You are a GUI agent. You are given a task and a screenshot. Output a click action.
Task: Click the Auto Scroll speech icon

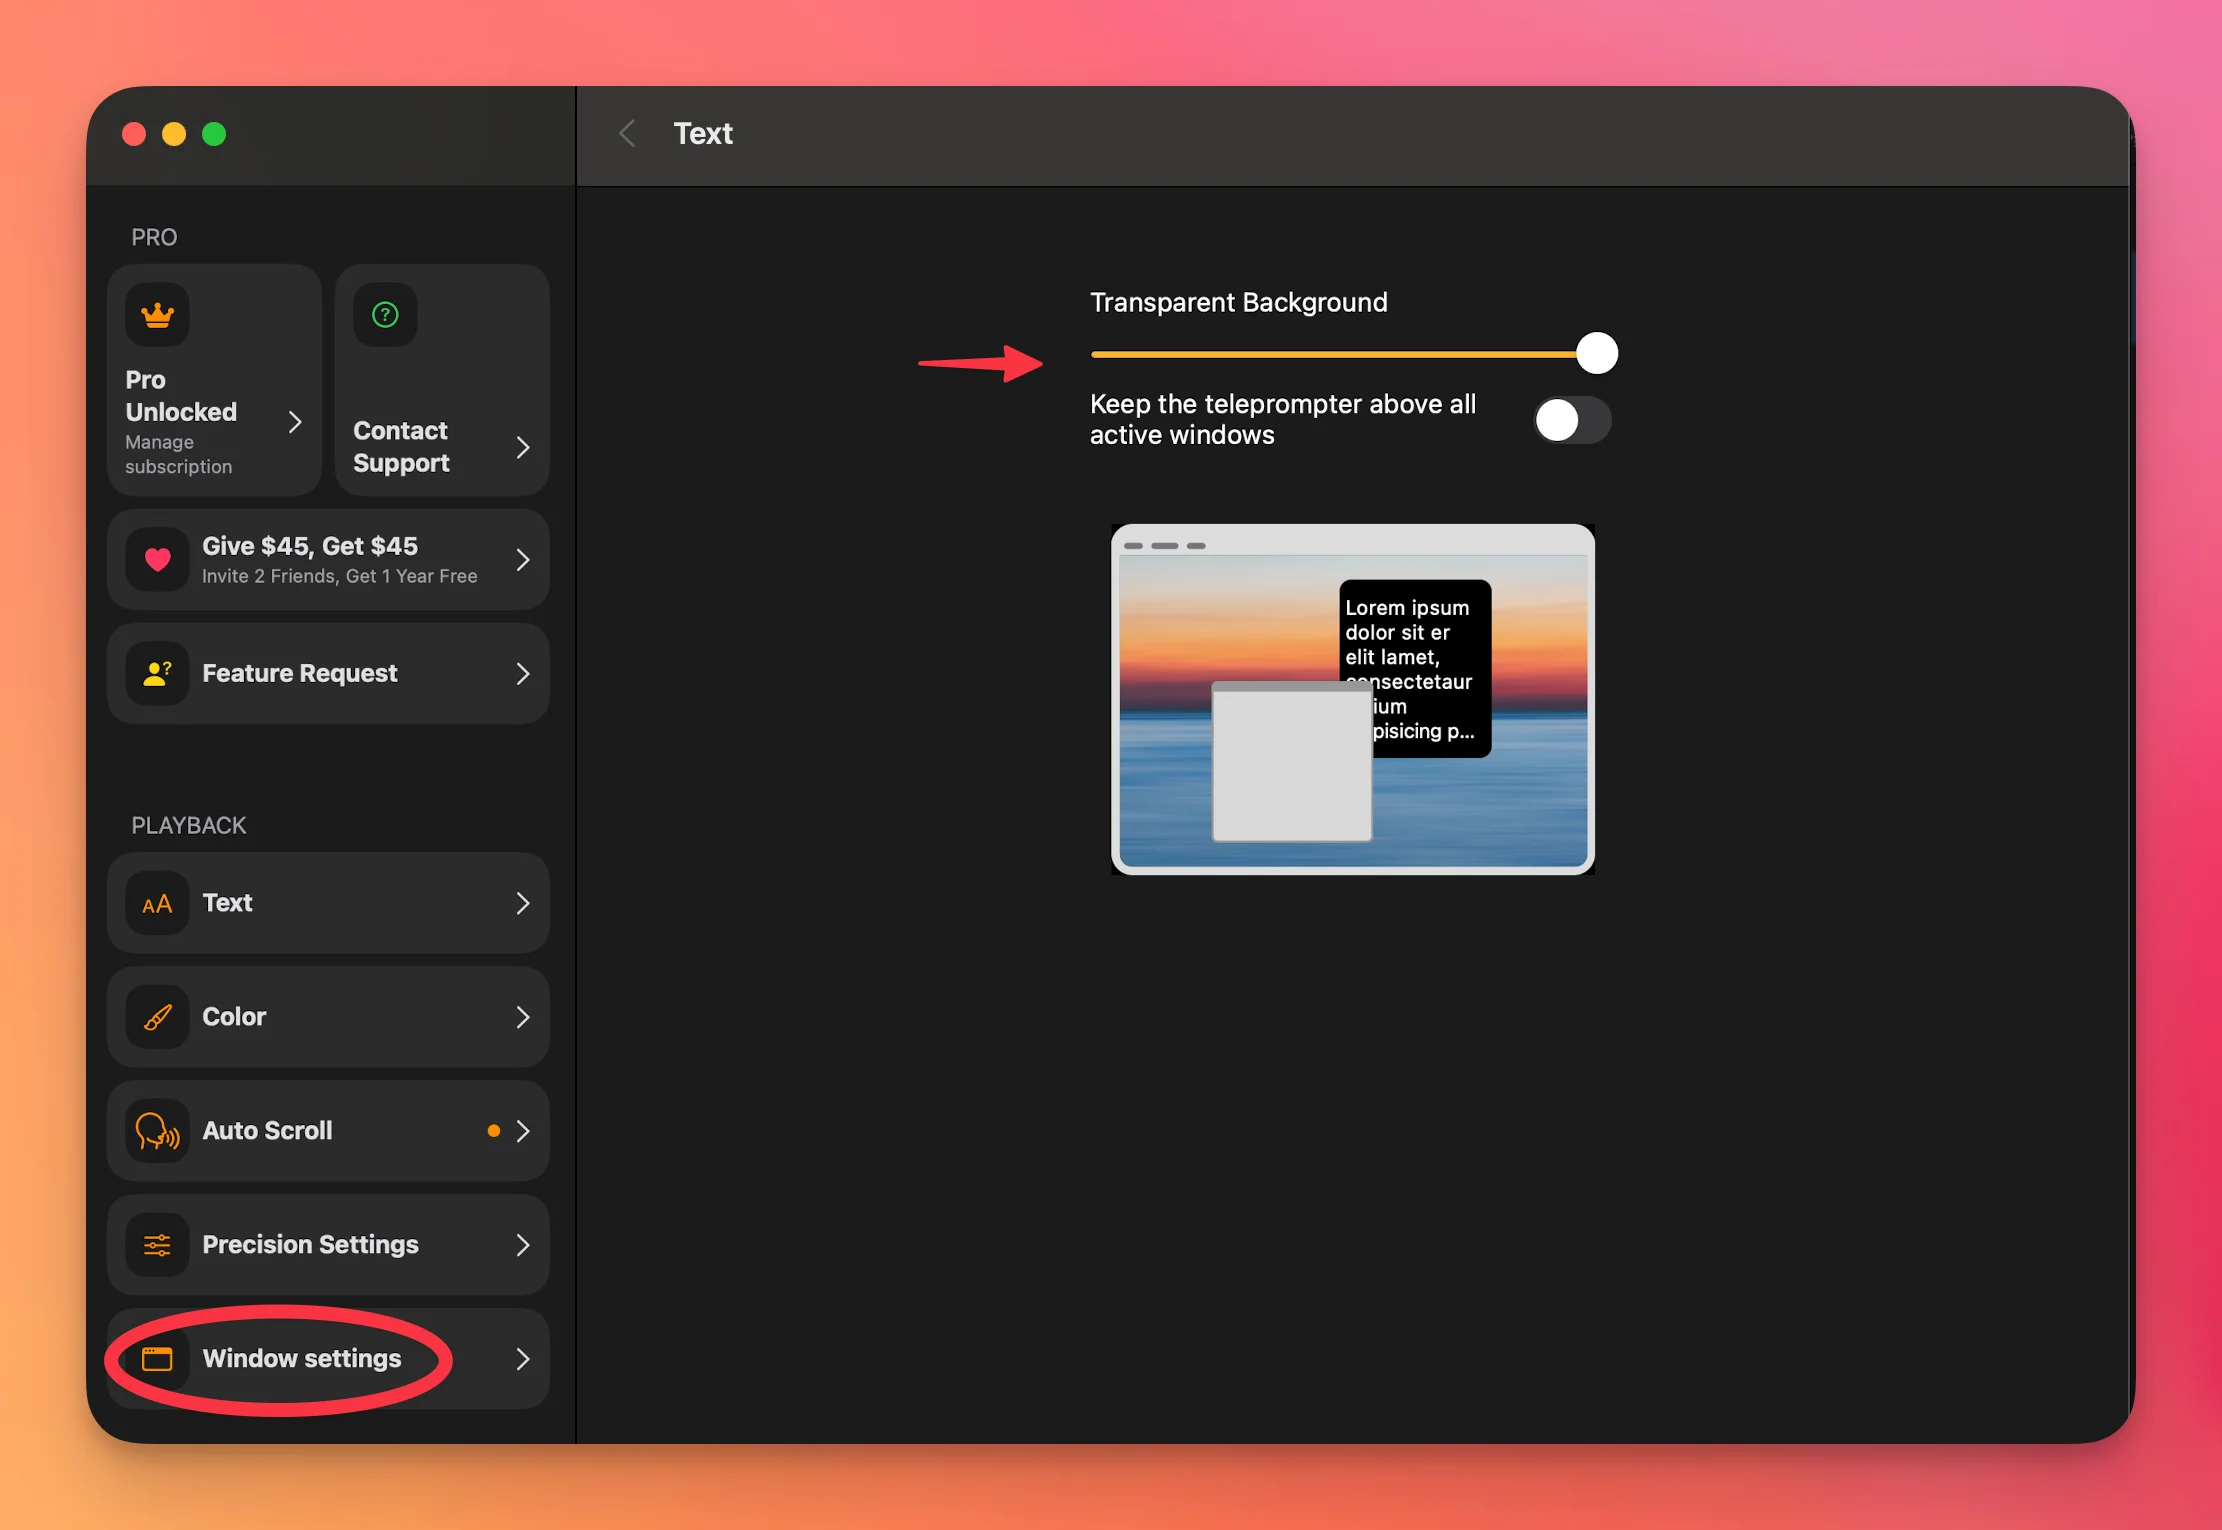[157, 1131]
